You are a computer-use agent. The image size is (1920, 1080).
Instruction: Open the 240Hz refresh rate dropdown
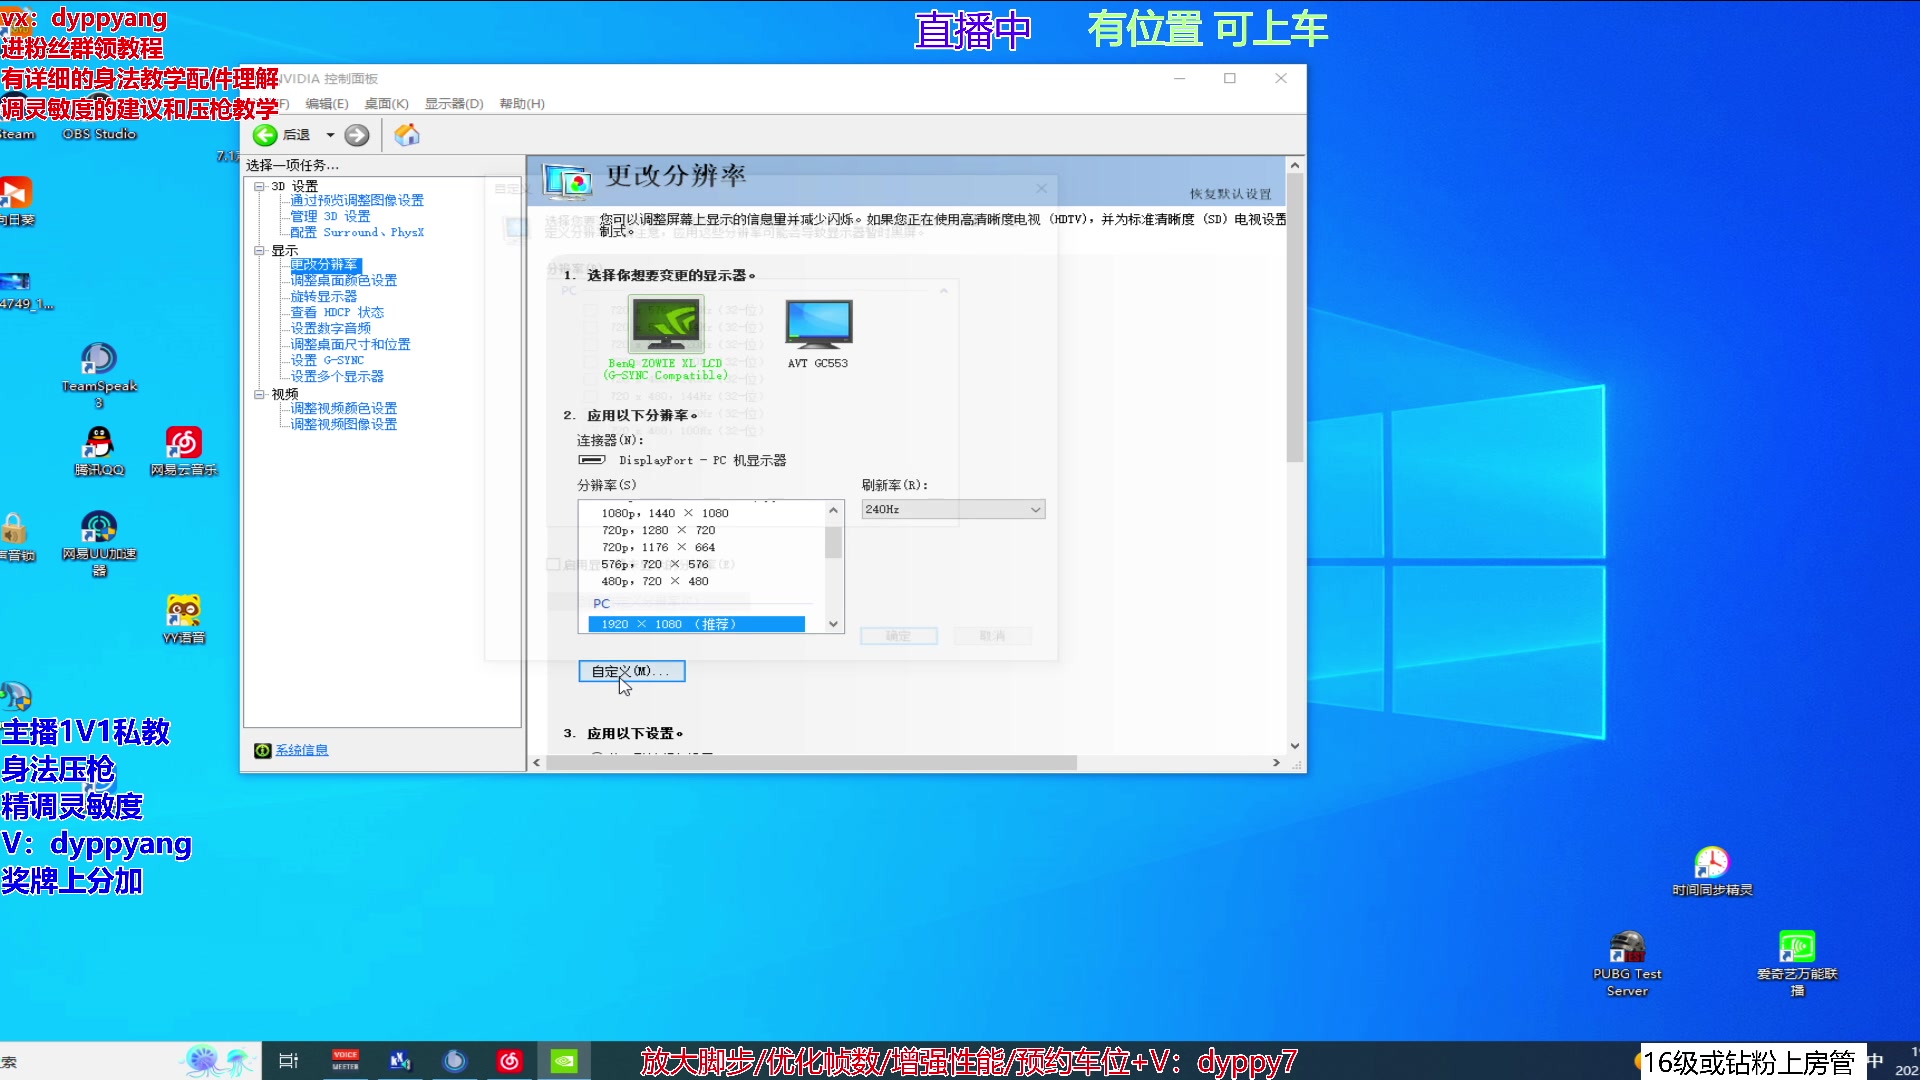click(953, 509)
